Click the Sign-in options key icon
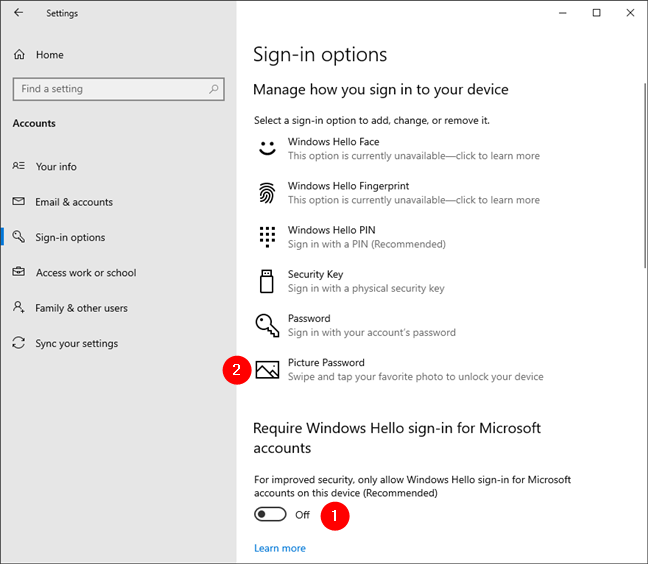648x564 pixels. coord(19,237)
